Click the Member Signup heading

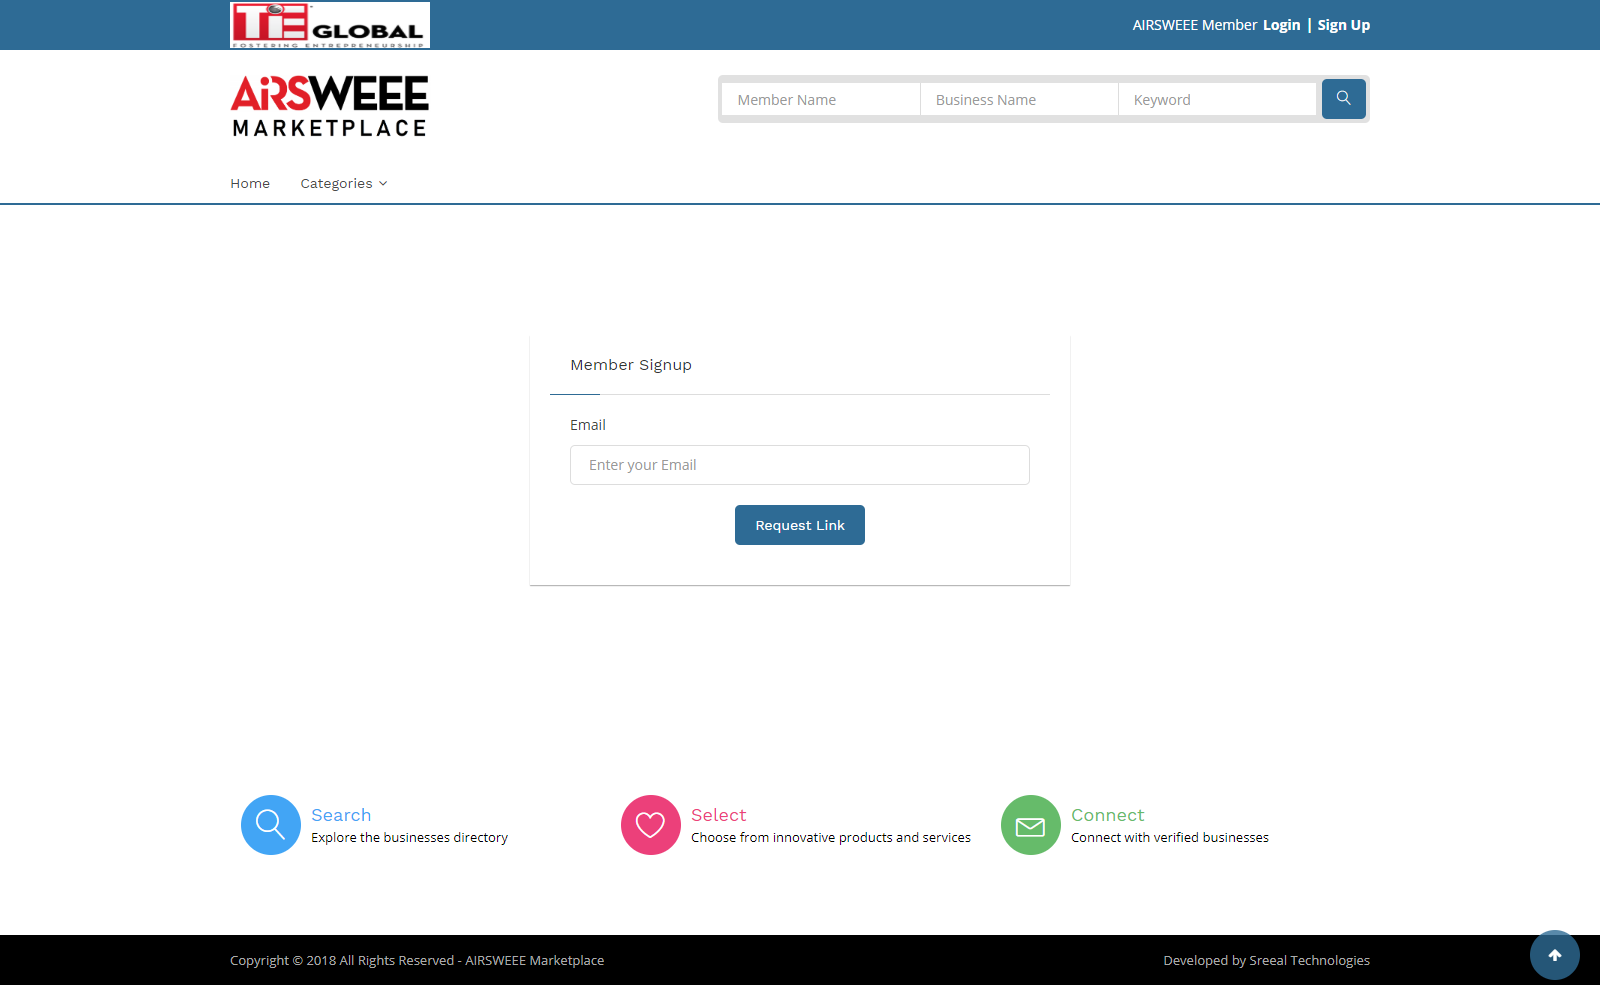[631, 365]
